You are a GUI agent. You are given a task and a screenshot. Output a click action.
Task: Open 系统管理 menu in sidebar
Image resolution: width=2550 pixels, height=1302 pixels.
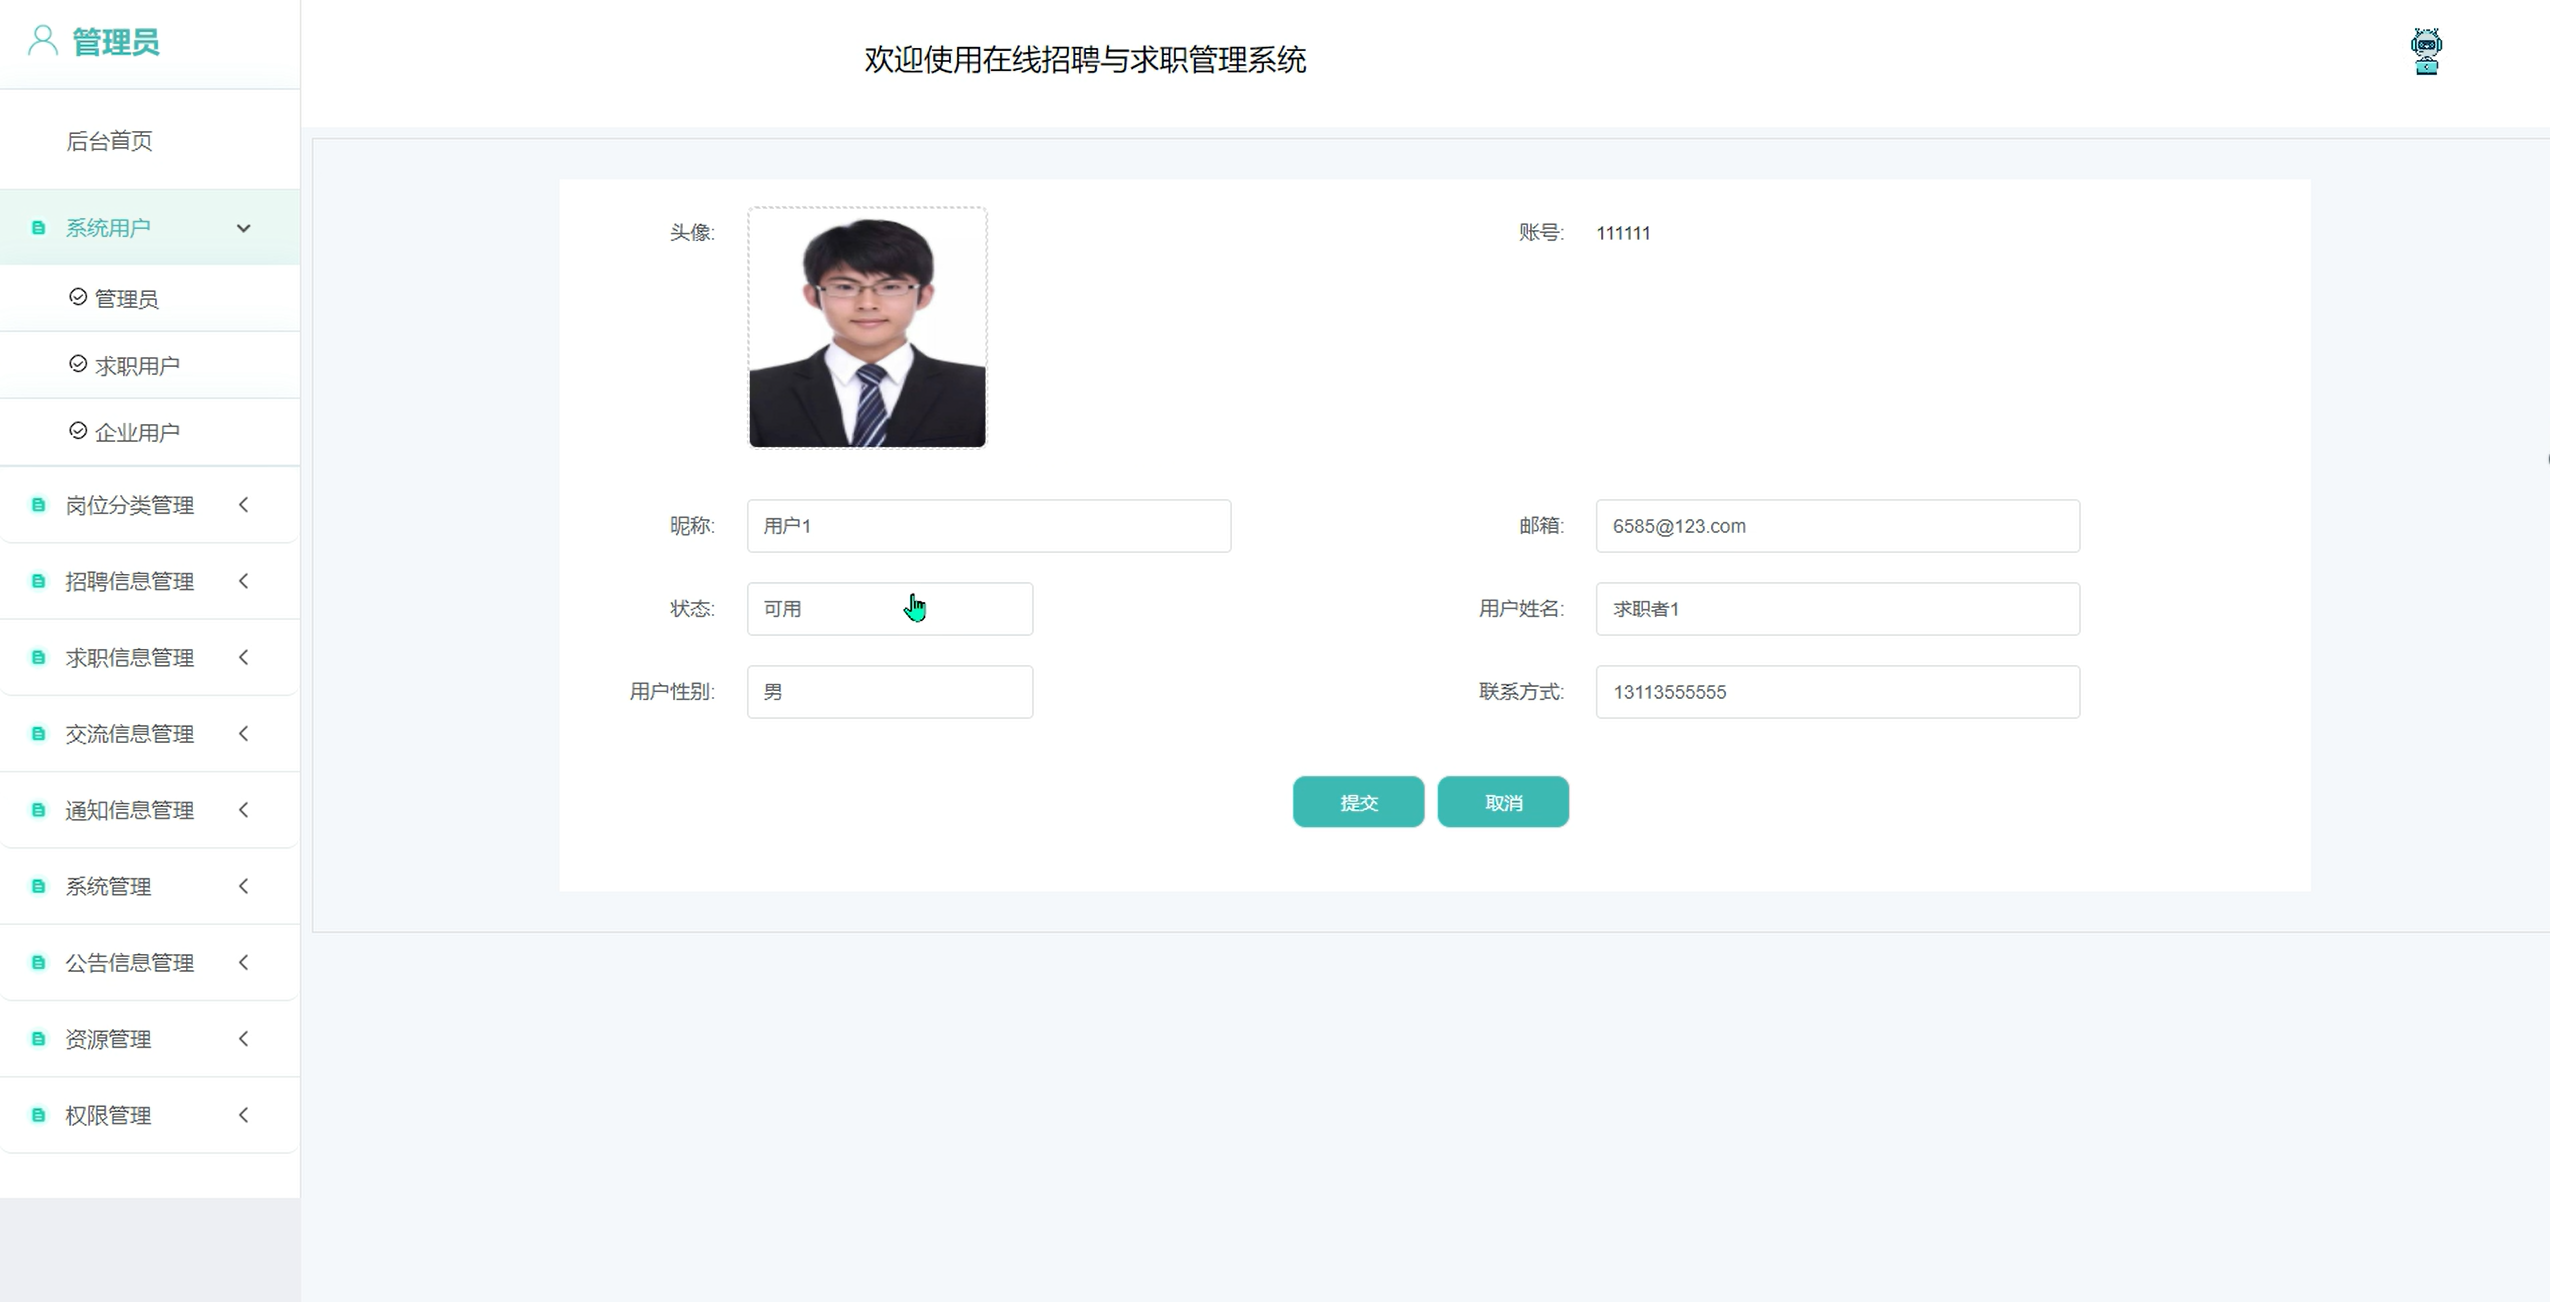coord(108,886)
